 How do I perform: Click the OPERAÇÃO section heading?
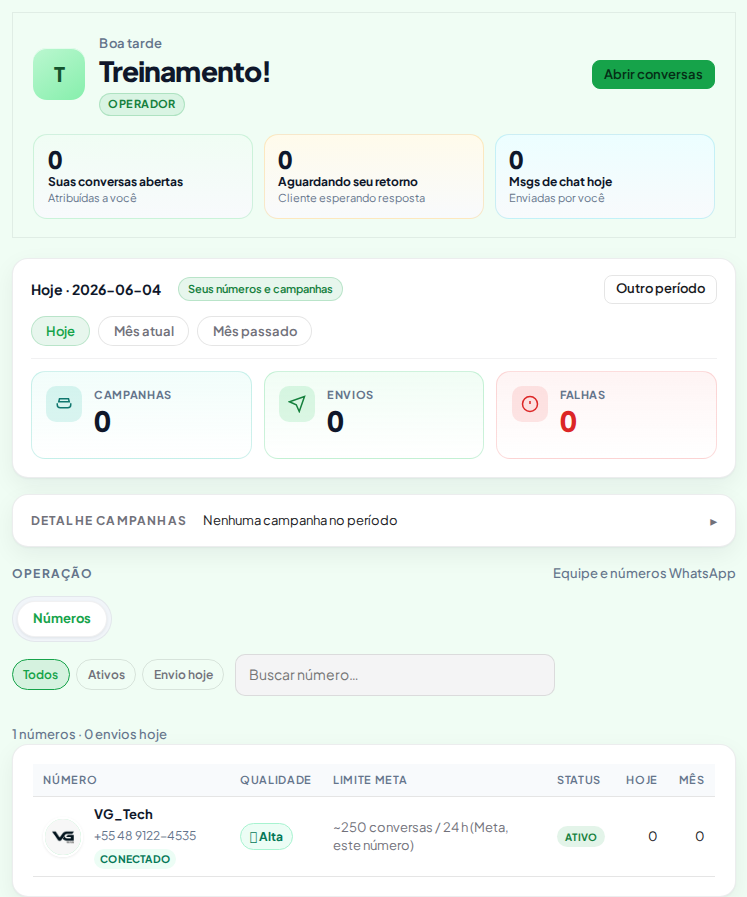click(x=52, y=574)
